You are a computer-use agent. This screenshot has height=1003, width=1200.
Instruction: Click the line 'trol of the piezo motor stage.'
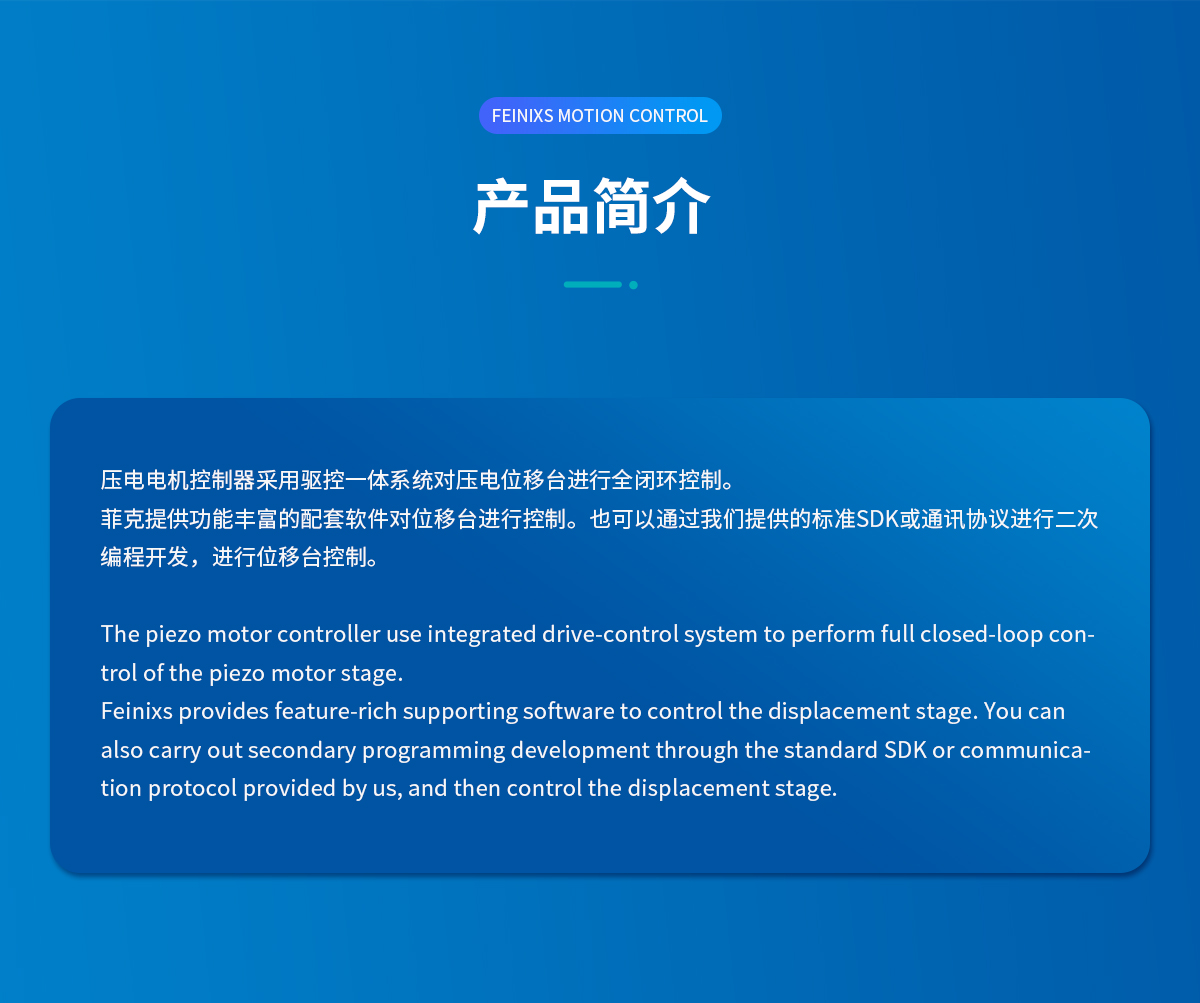point(252,673)
